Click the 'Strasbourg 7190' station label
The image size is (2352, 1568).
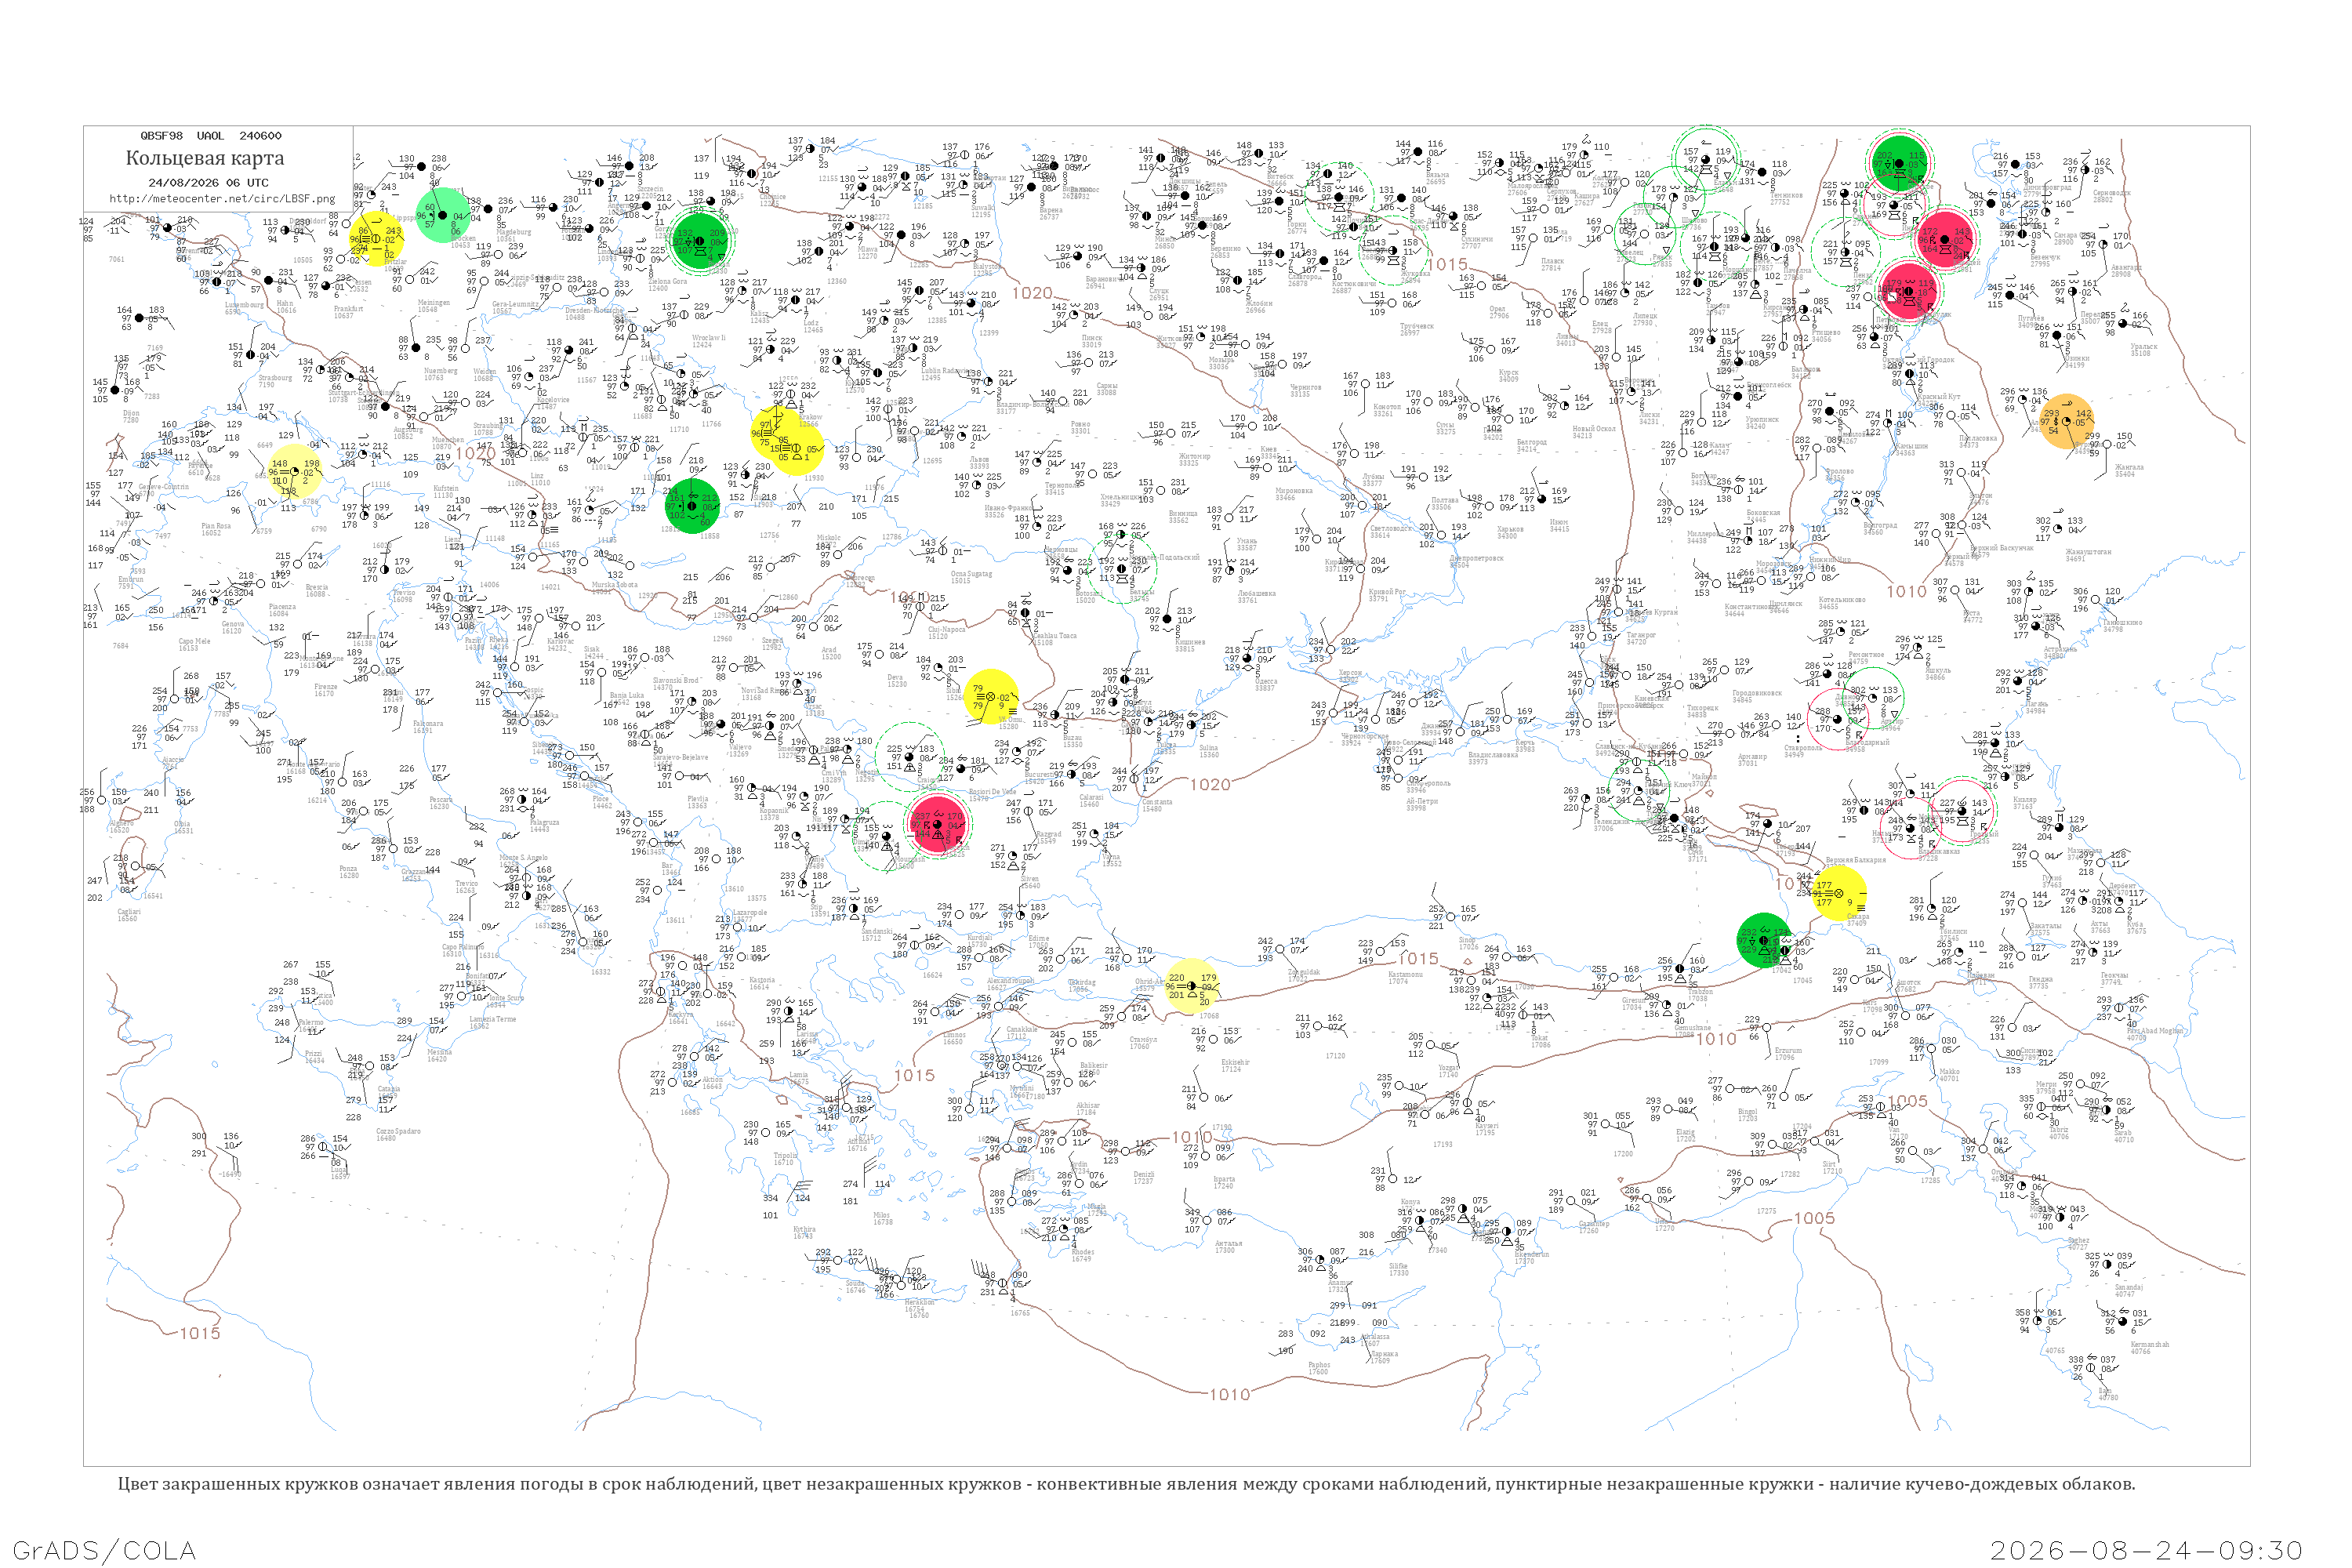point(275,381)
